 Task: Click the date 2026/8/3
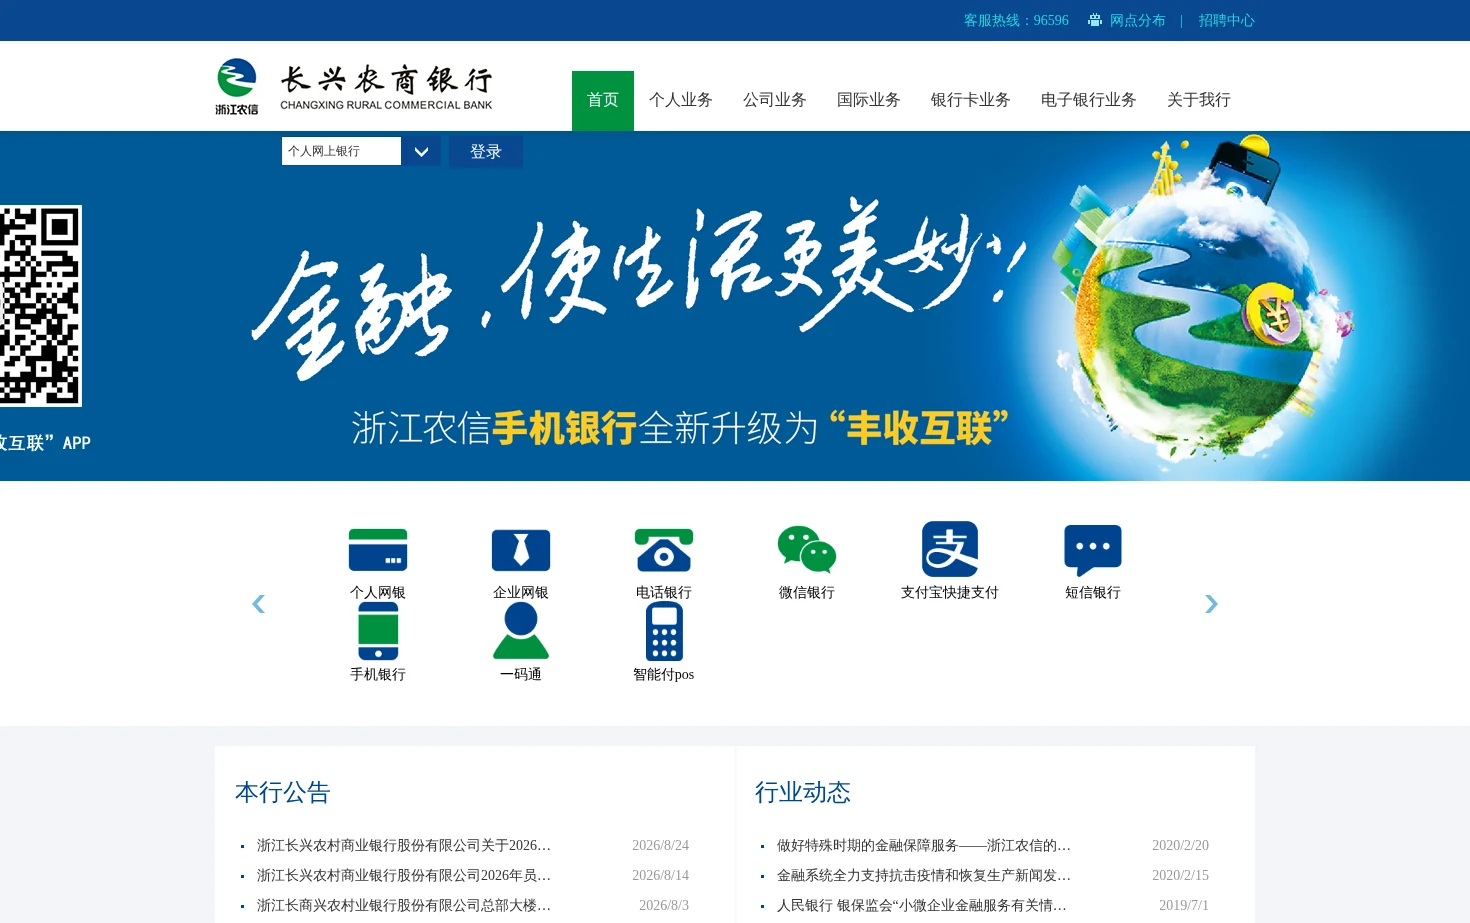click(x=664, y=906)
